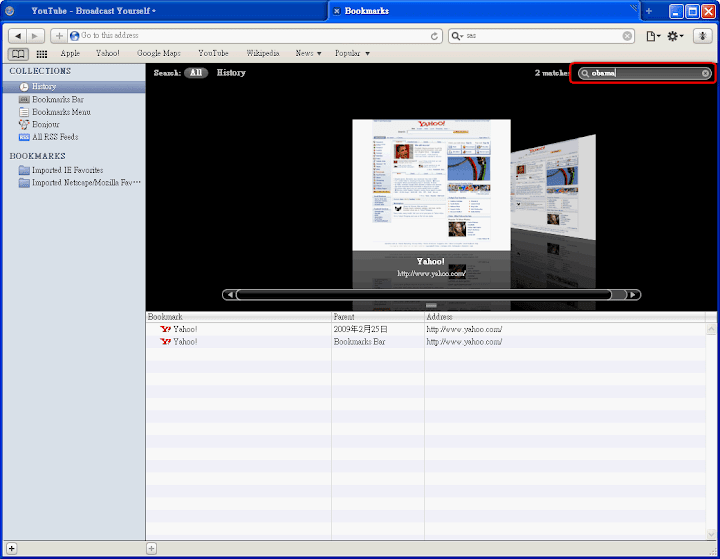
Task: Click the front Yahoo! Cover Flow thumbnail
Action: (x=431, y=185)
